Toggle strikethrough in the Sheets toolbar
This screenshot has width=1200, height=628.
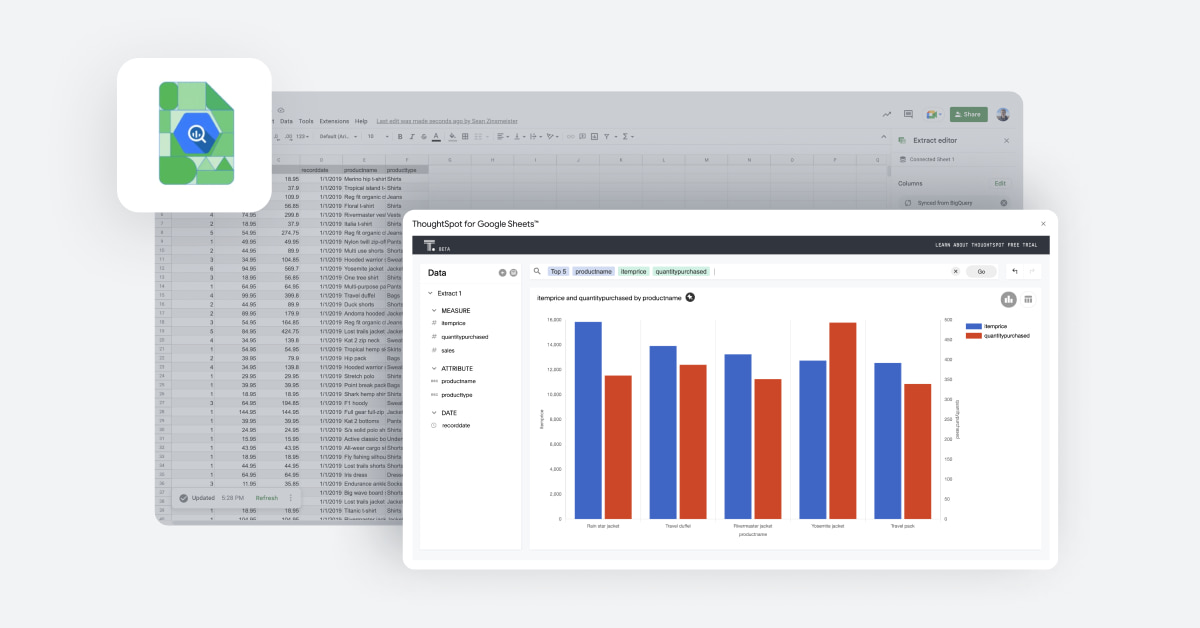(x=423, y=136)
